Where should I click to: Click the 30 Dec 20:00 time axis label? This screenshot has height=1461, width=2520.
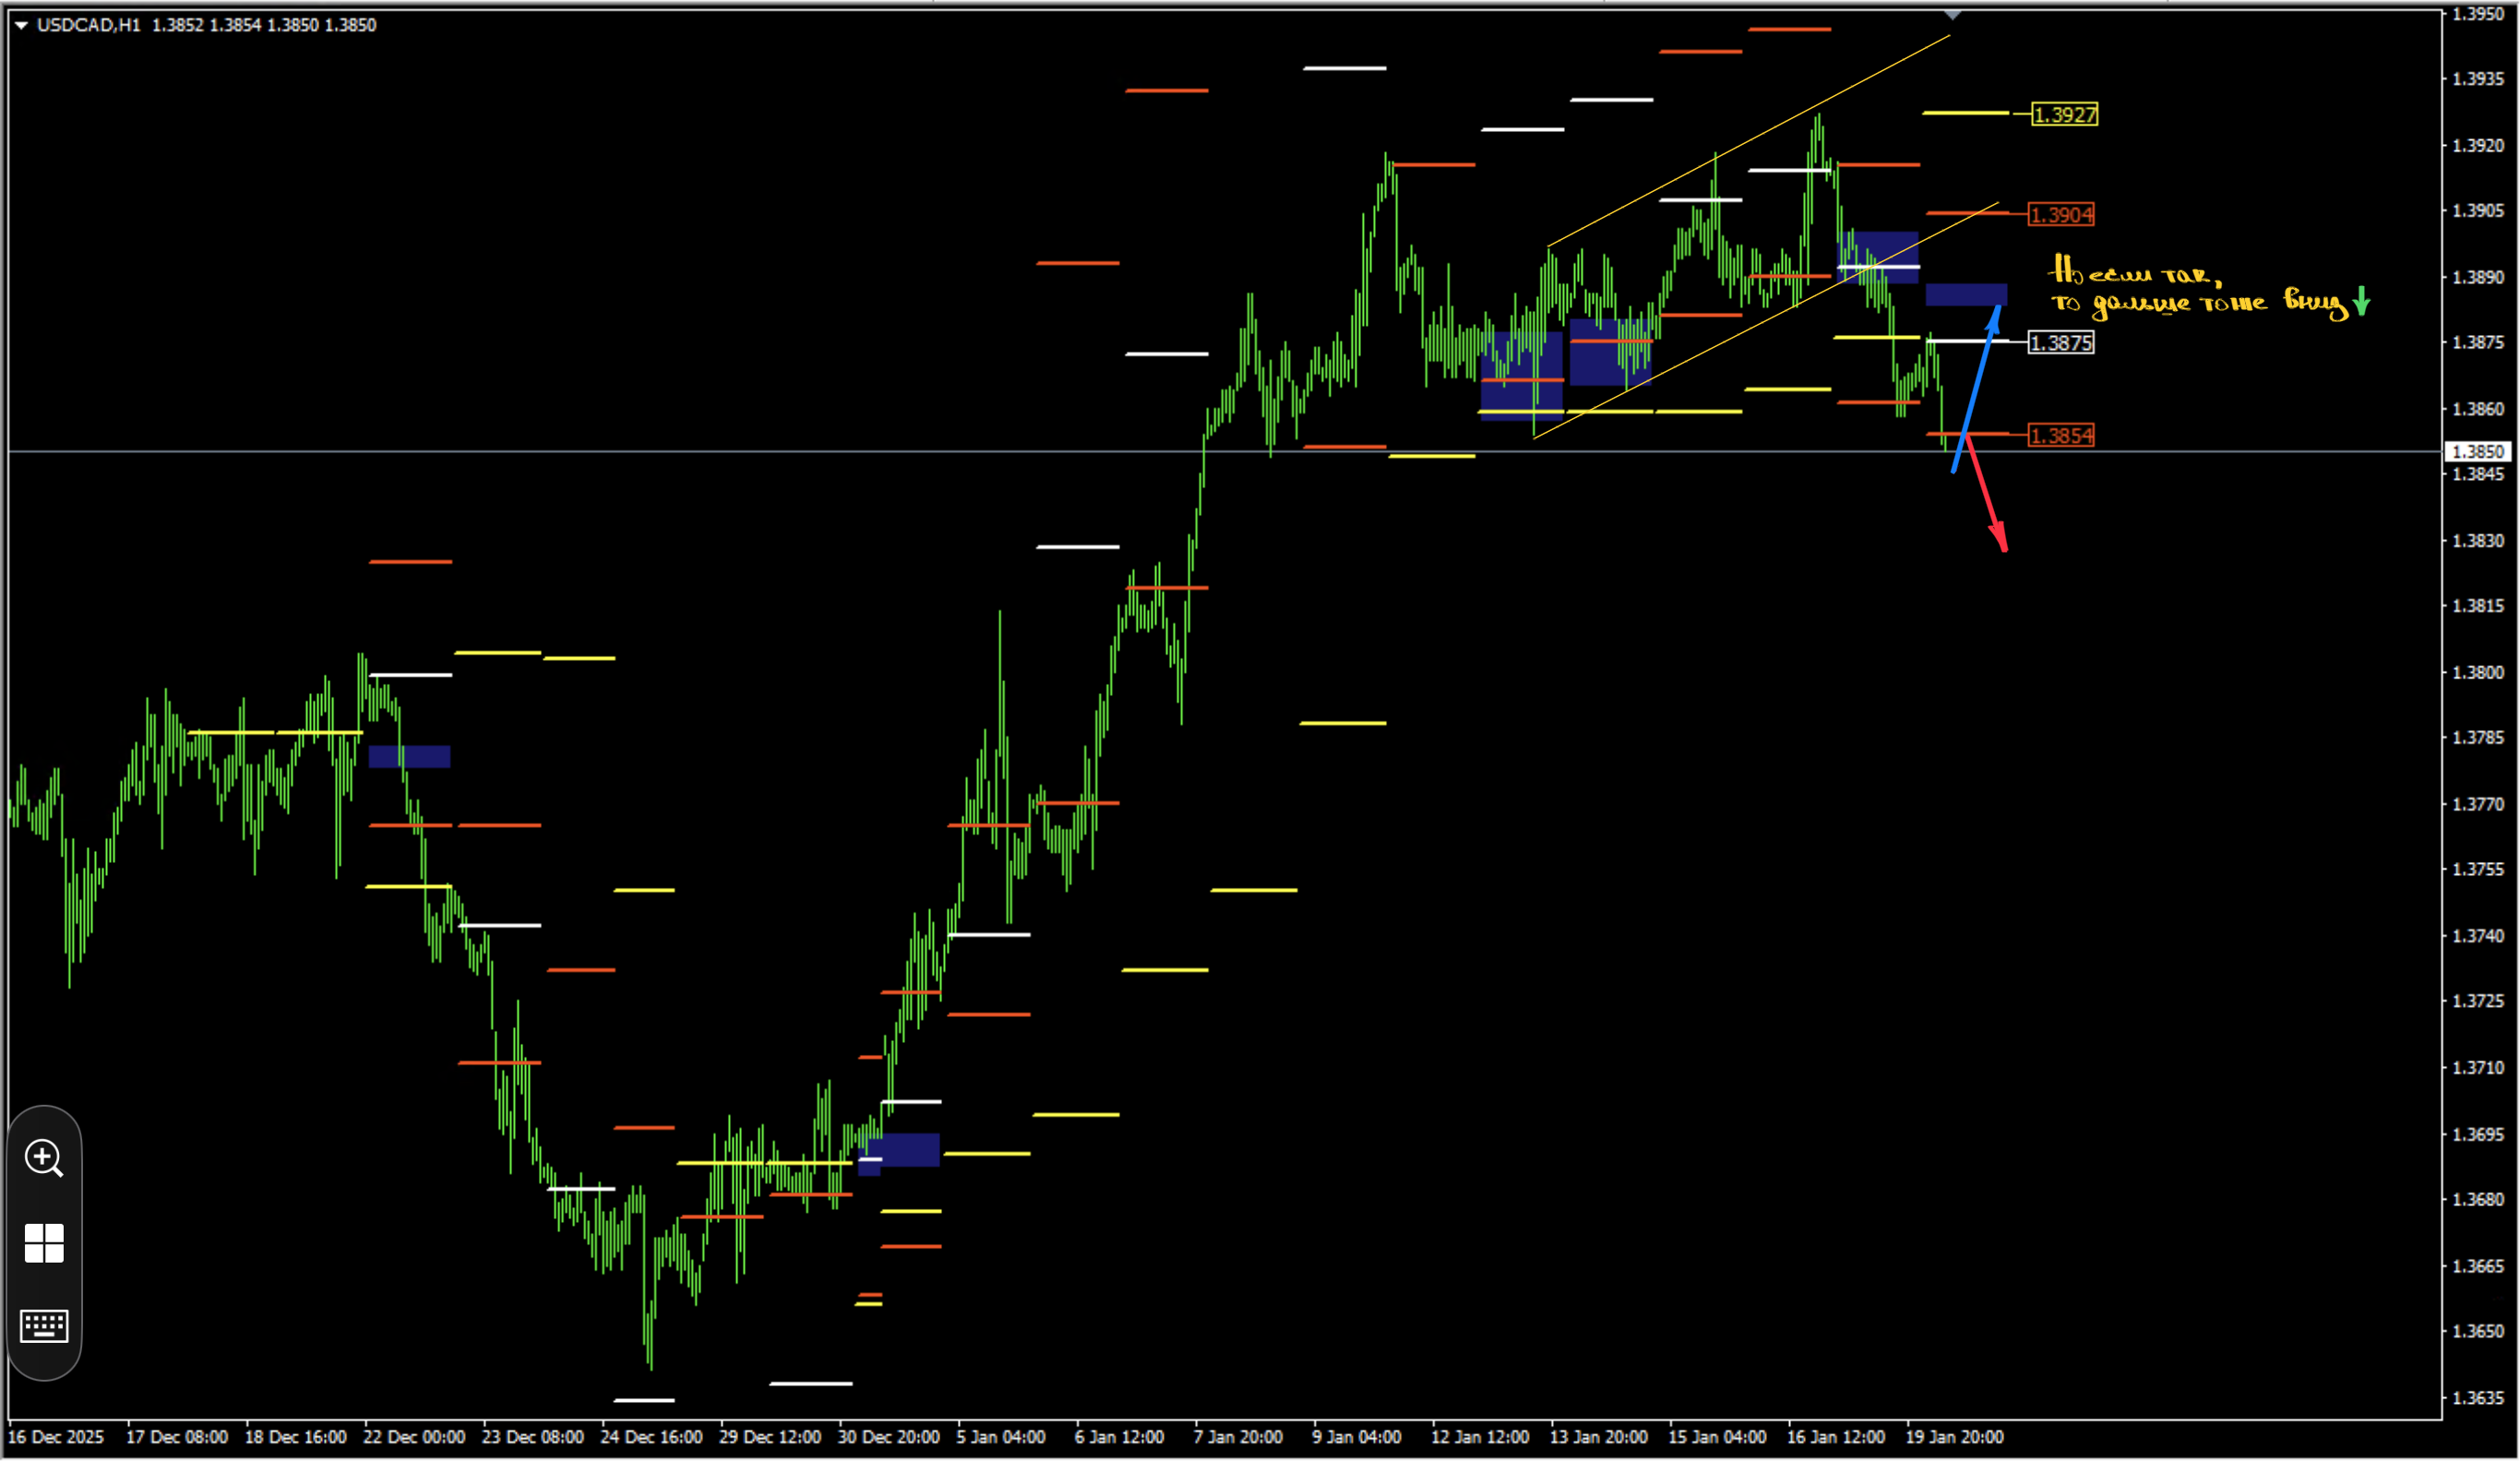point(888,1437)
